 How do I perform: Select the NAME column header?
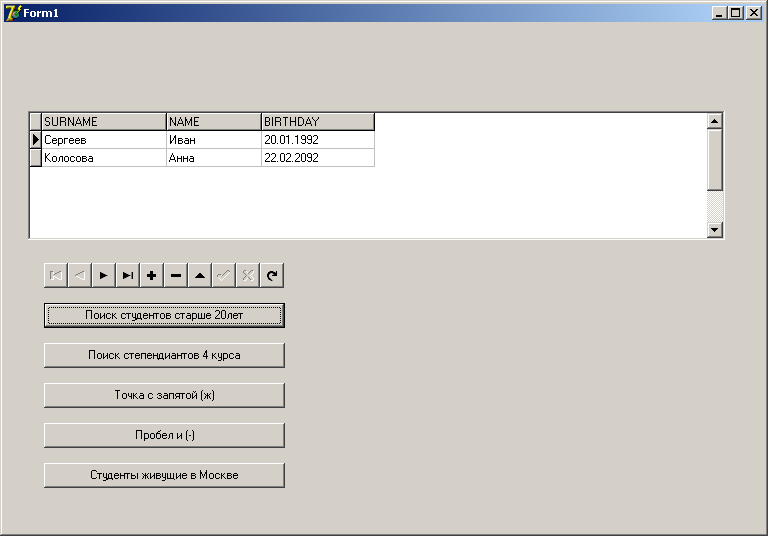[x=214, y=122]
